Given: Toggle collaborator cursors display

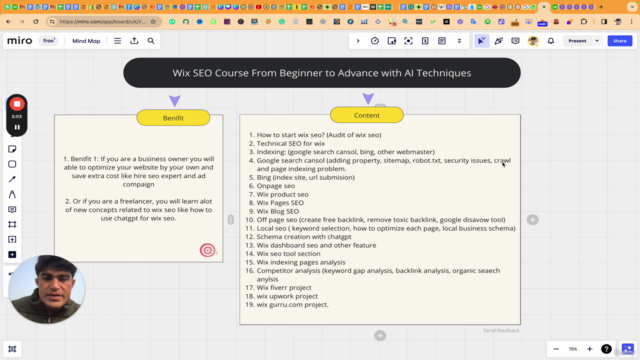Looking at the screenshot, I should [x=482, y=41].
